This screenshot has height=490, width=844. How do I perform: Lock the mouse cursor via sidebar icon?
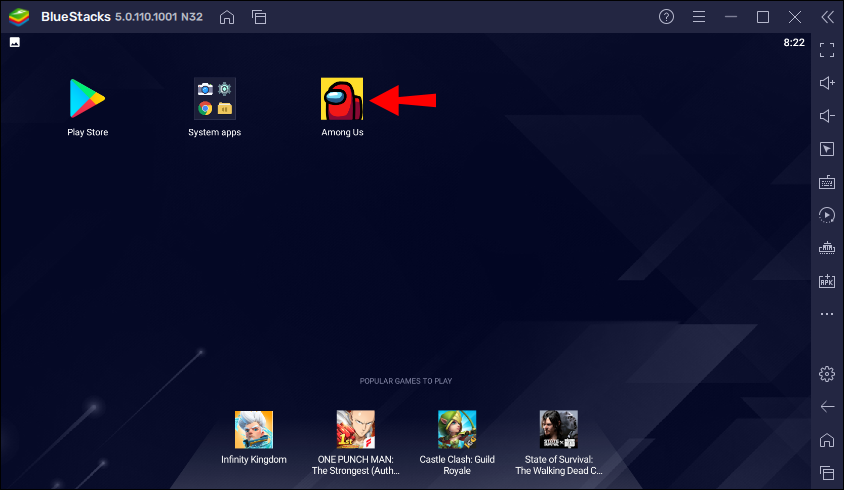[827, 149]
